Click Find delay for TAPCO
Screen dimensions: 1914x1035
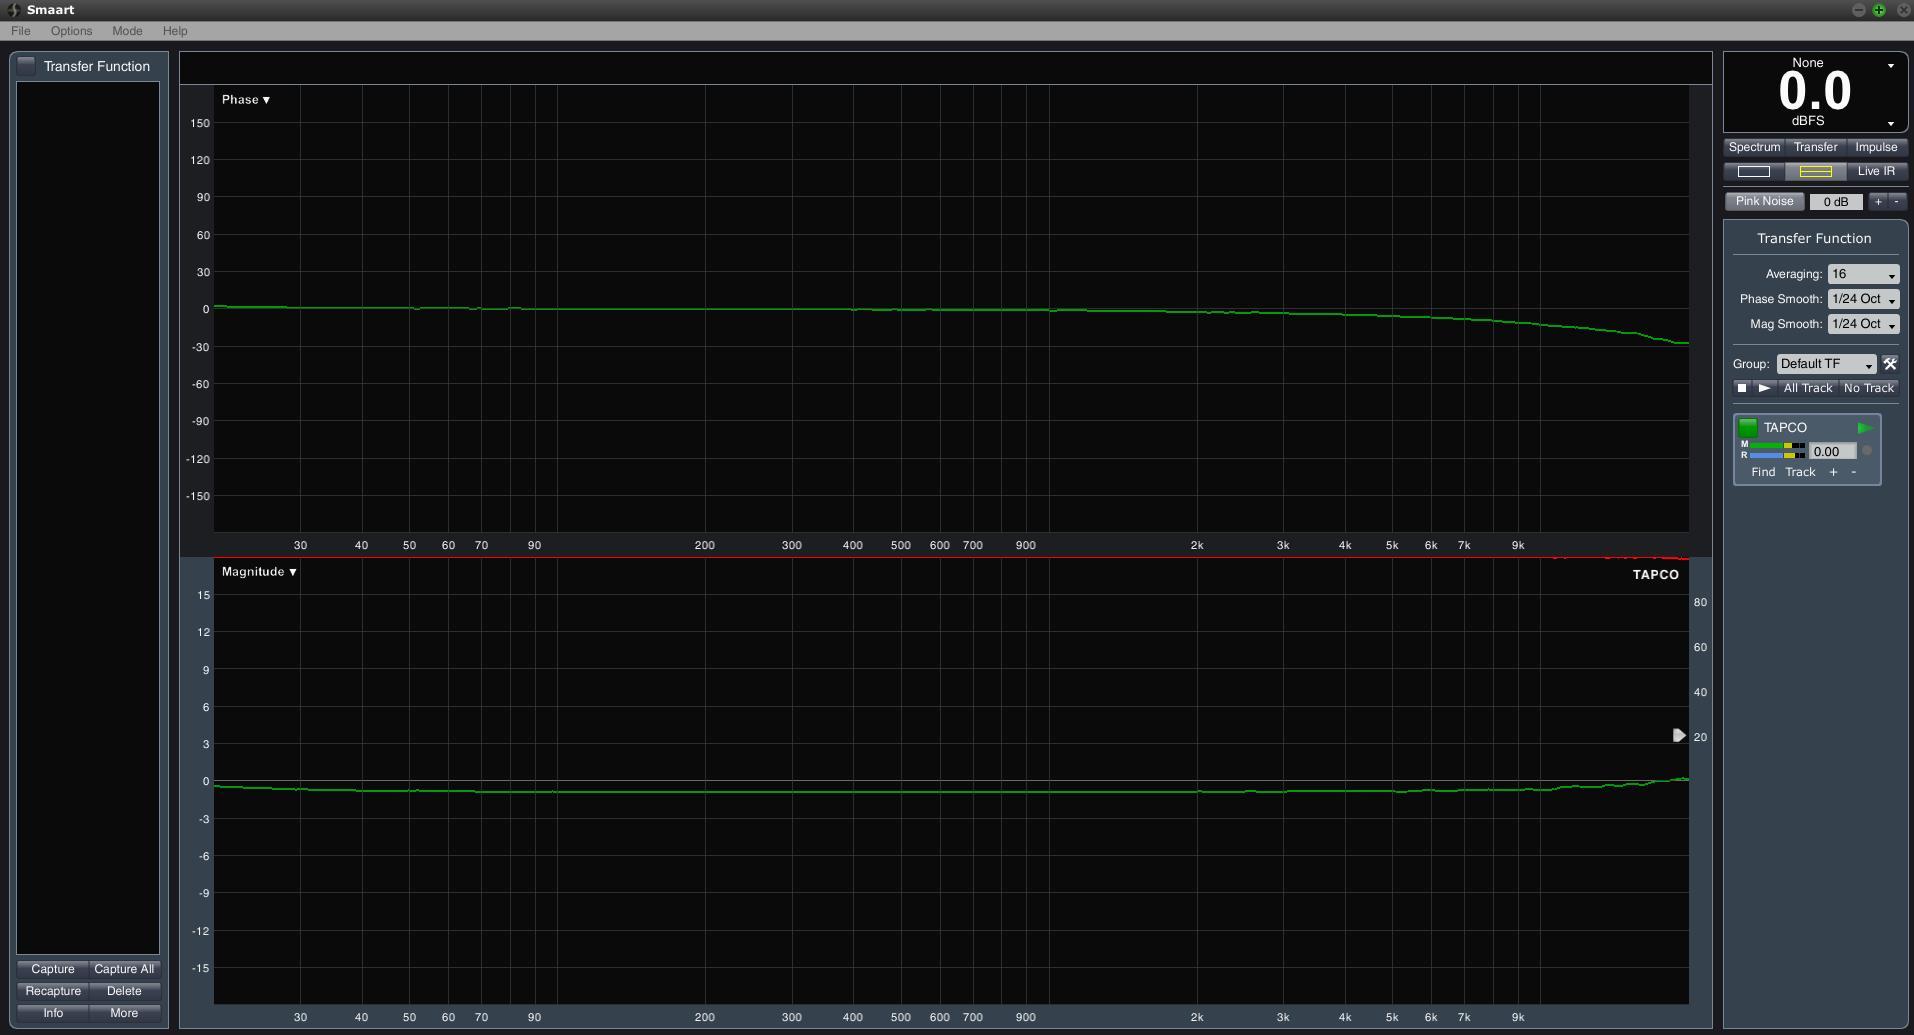pyautogui.click(x=1763, y=472)
